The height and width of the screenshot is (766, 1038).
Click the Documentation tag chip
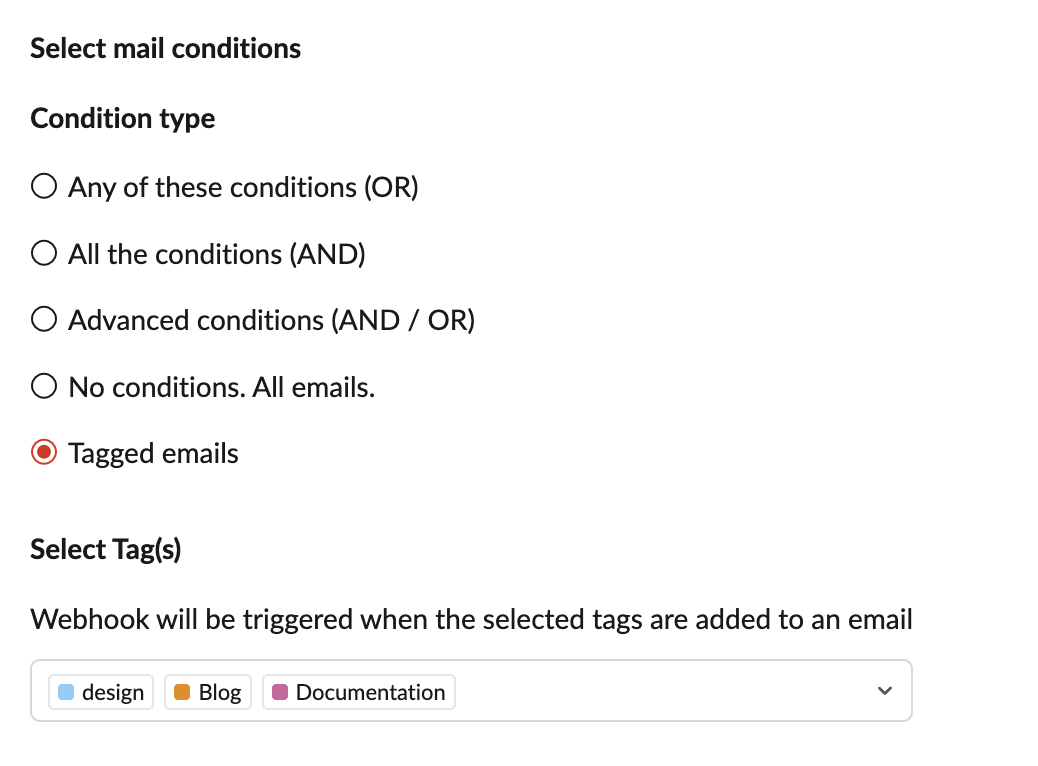point(359,693)
